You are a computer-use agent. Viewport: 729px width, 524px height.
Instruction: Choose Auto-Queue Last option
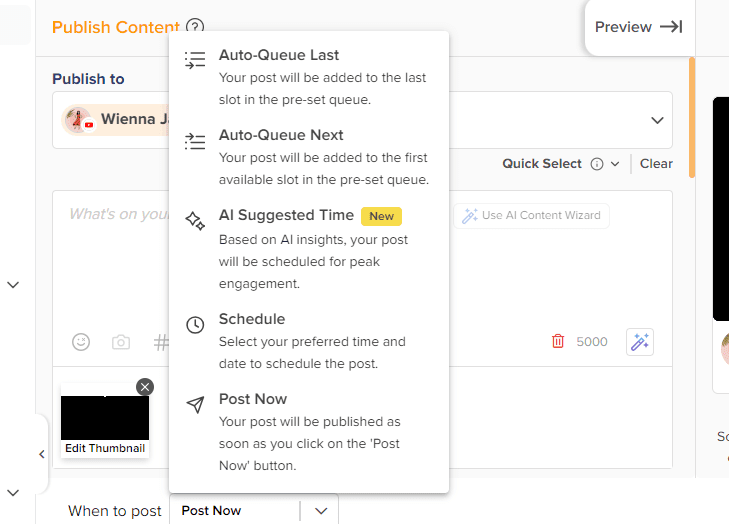[x=279, y=56]
